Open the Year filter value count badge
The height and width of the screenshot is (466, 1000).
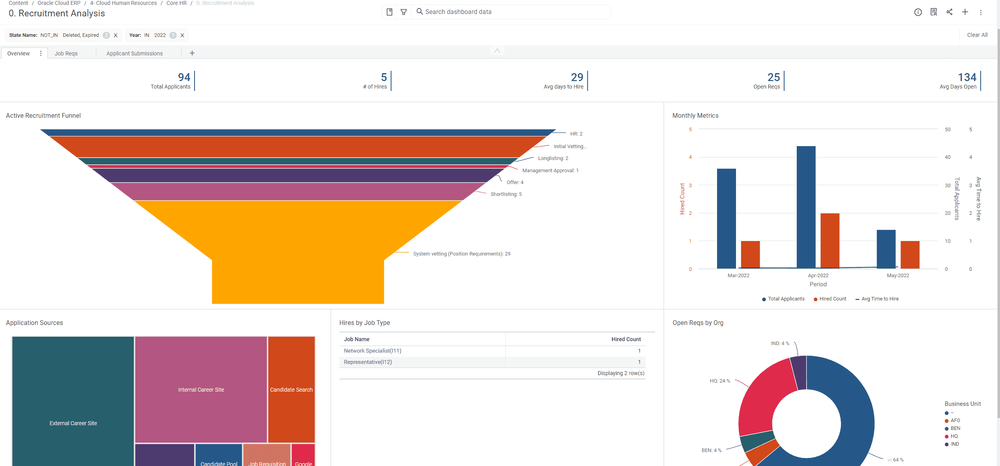[173, 36]
